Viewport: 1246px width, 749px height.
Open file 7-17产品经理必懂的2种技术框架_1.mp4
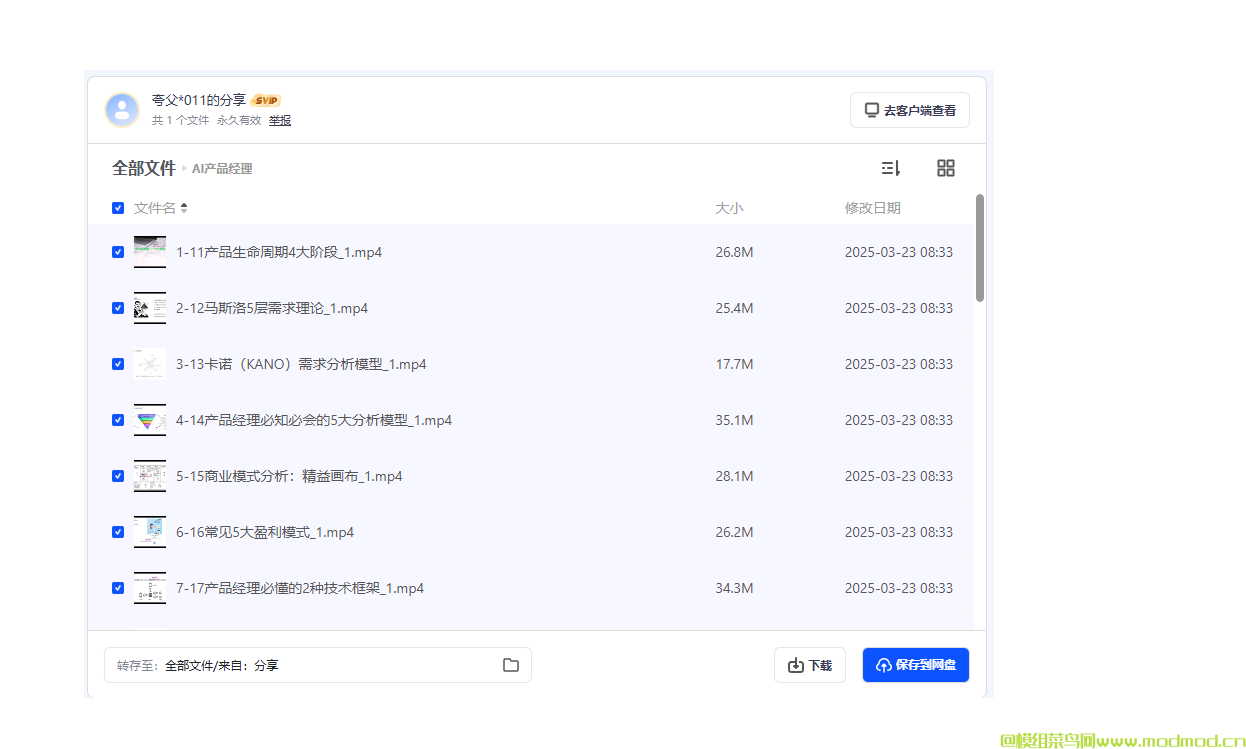tap(300, 588)
